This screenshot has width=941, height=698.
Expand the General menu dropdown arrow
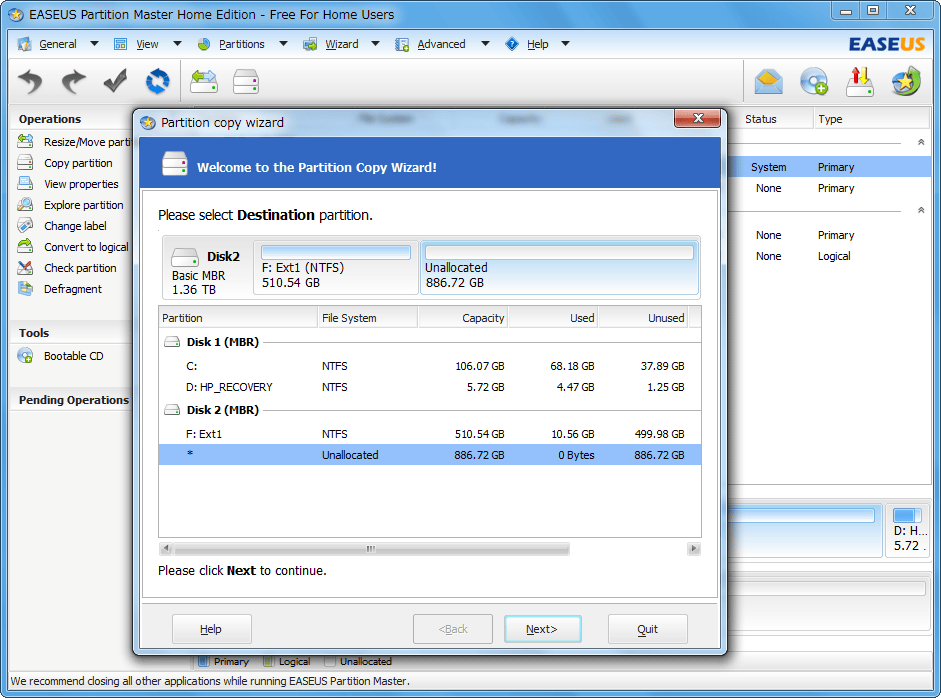(x=94, y=44)
